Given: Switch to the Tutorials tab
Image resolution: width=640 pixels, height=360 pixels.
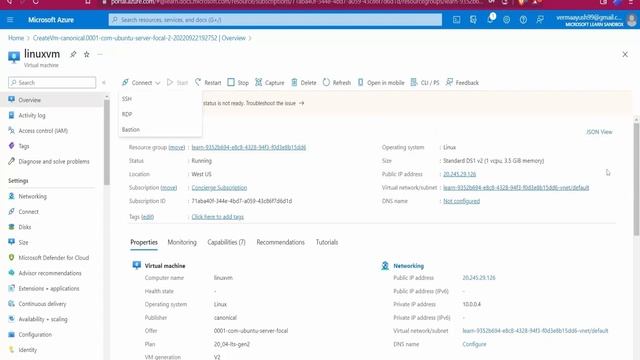Looking at the screenshot, I should (x=327, y=242).
